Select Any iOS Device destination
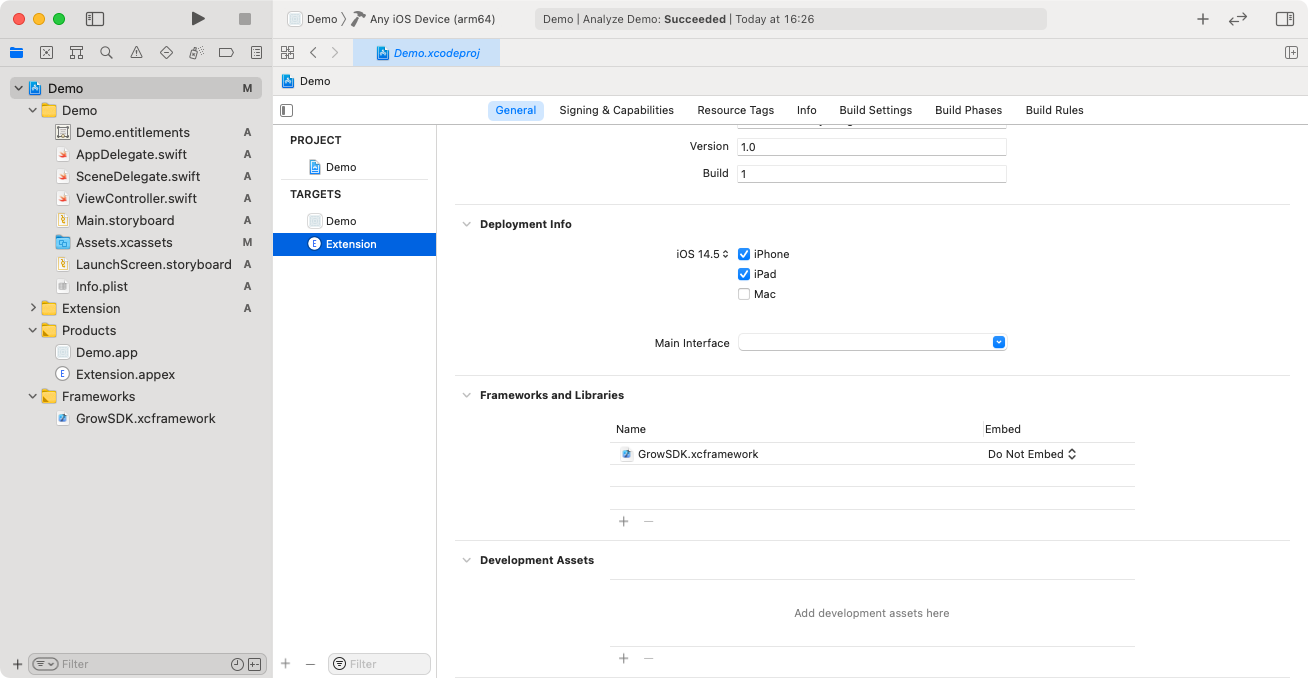The image size is (1308, 678). (423, 19)
